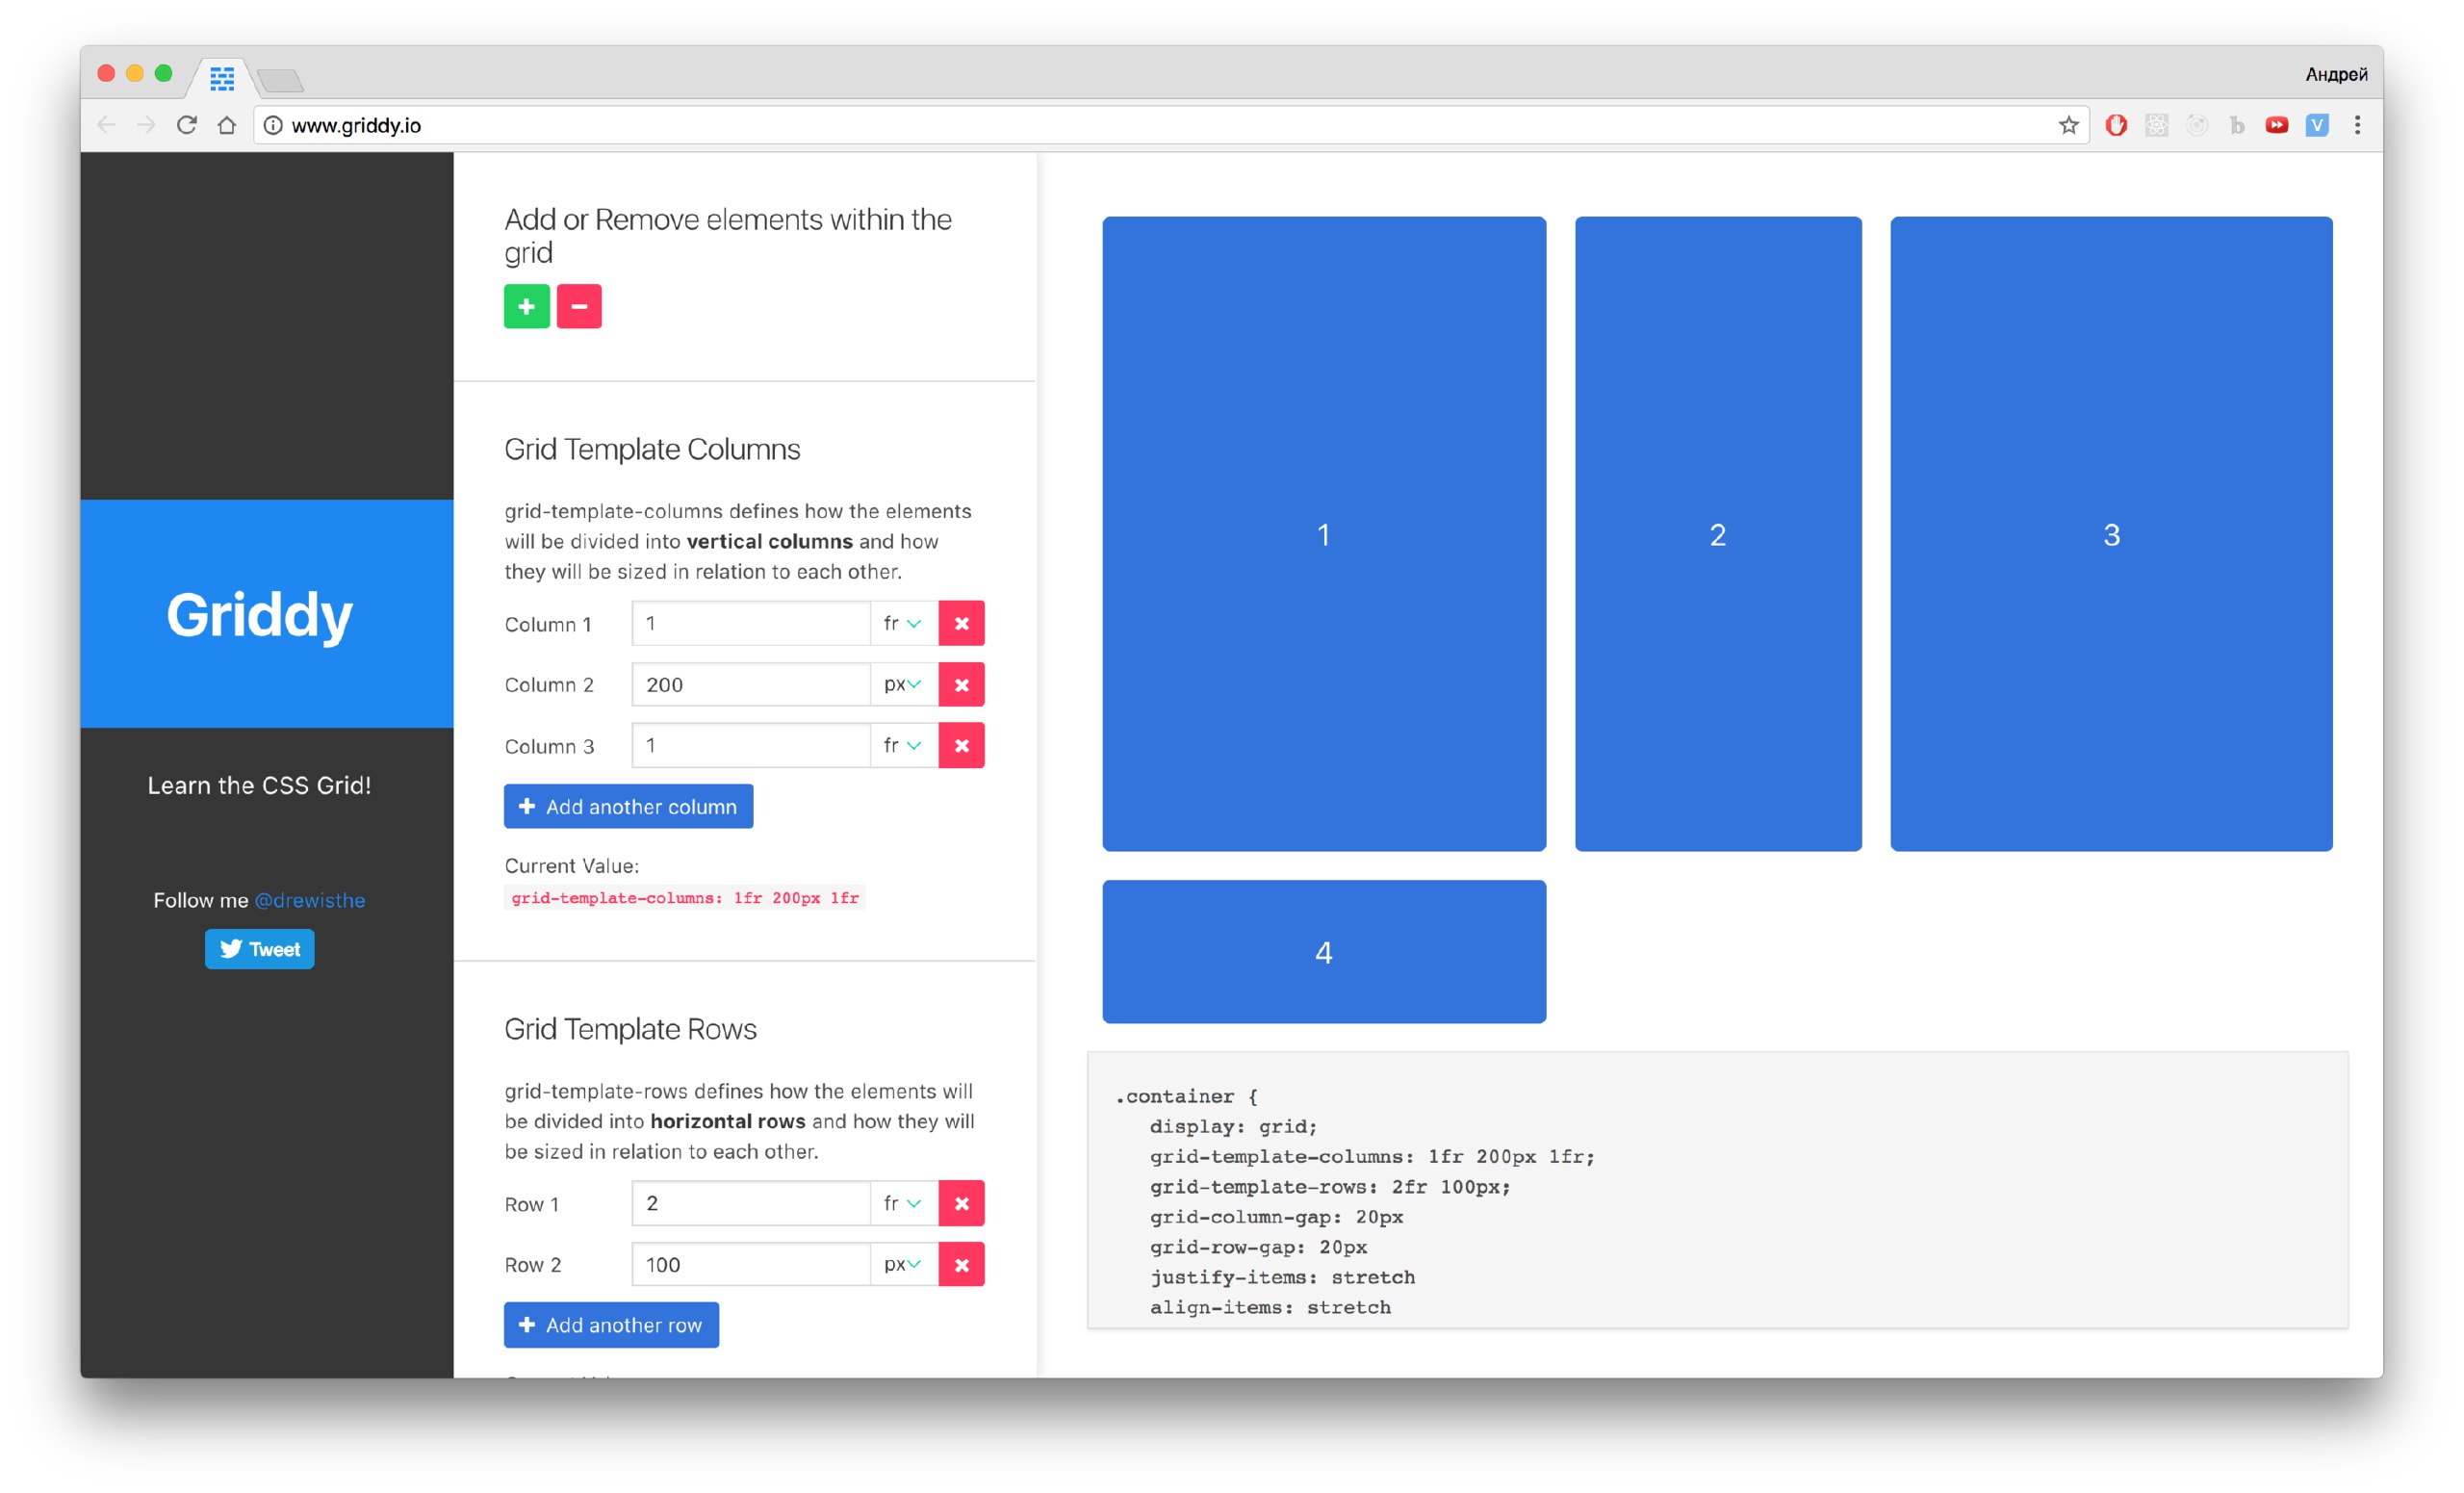Select the Griddy browser tab
The width and height of the screenshot is (2464, 1493).
click(x=222, y=78)
